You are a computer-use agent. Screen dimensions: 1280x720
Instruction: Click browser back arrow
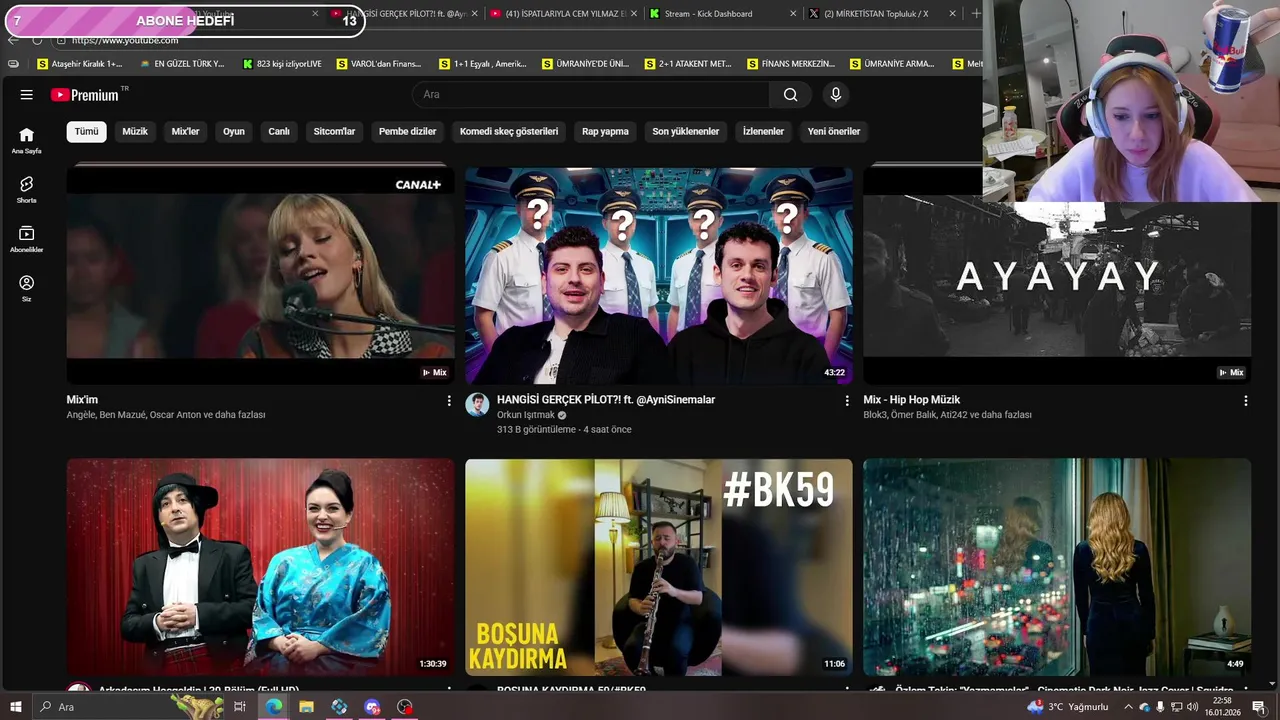pos(13,40)
